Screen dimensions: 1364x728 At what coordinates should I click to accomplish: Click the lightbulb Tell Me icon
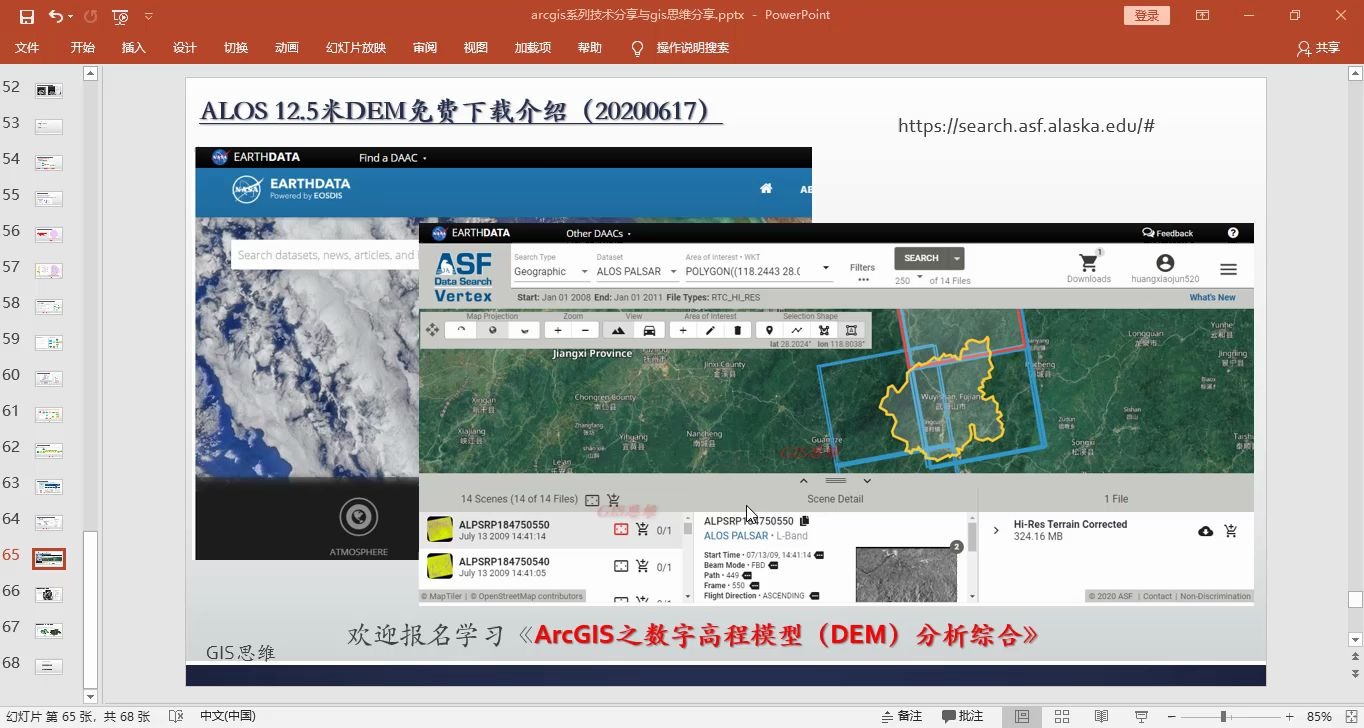pyautogui.click(x=637, y=48)
